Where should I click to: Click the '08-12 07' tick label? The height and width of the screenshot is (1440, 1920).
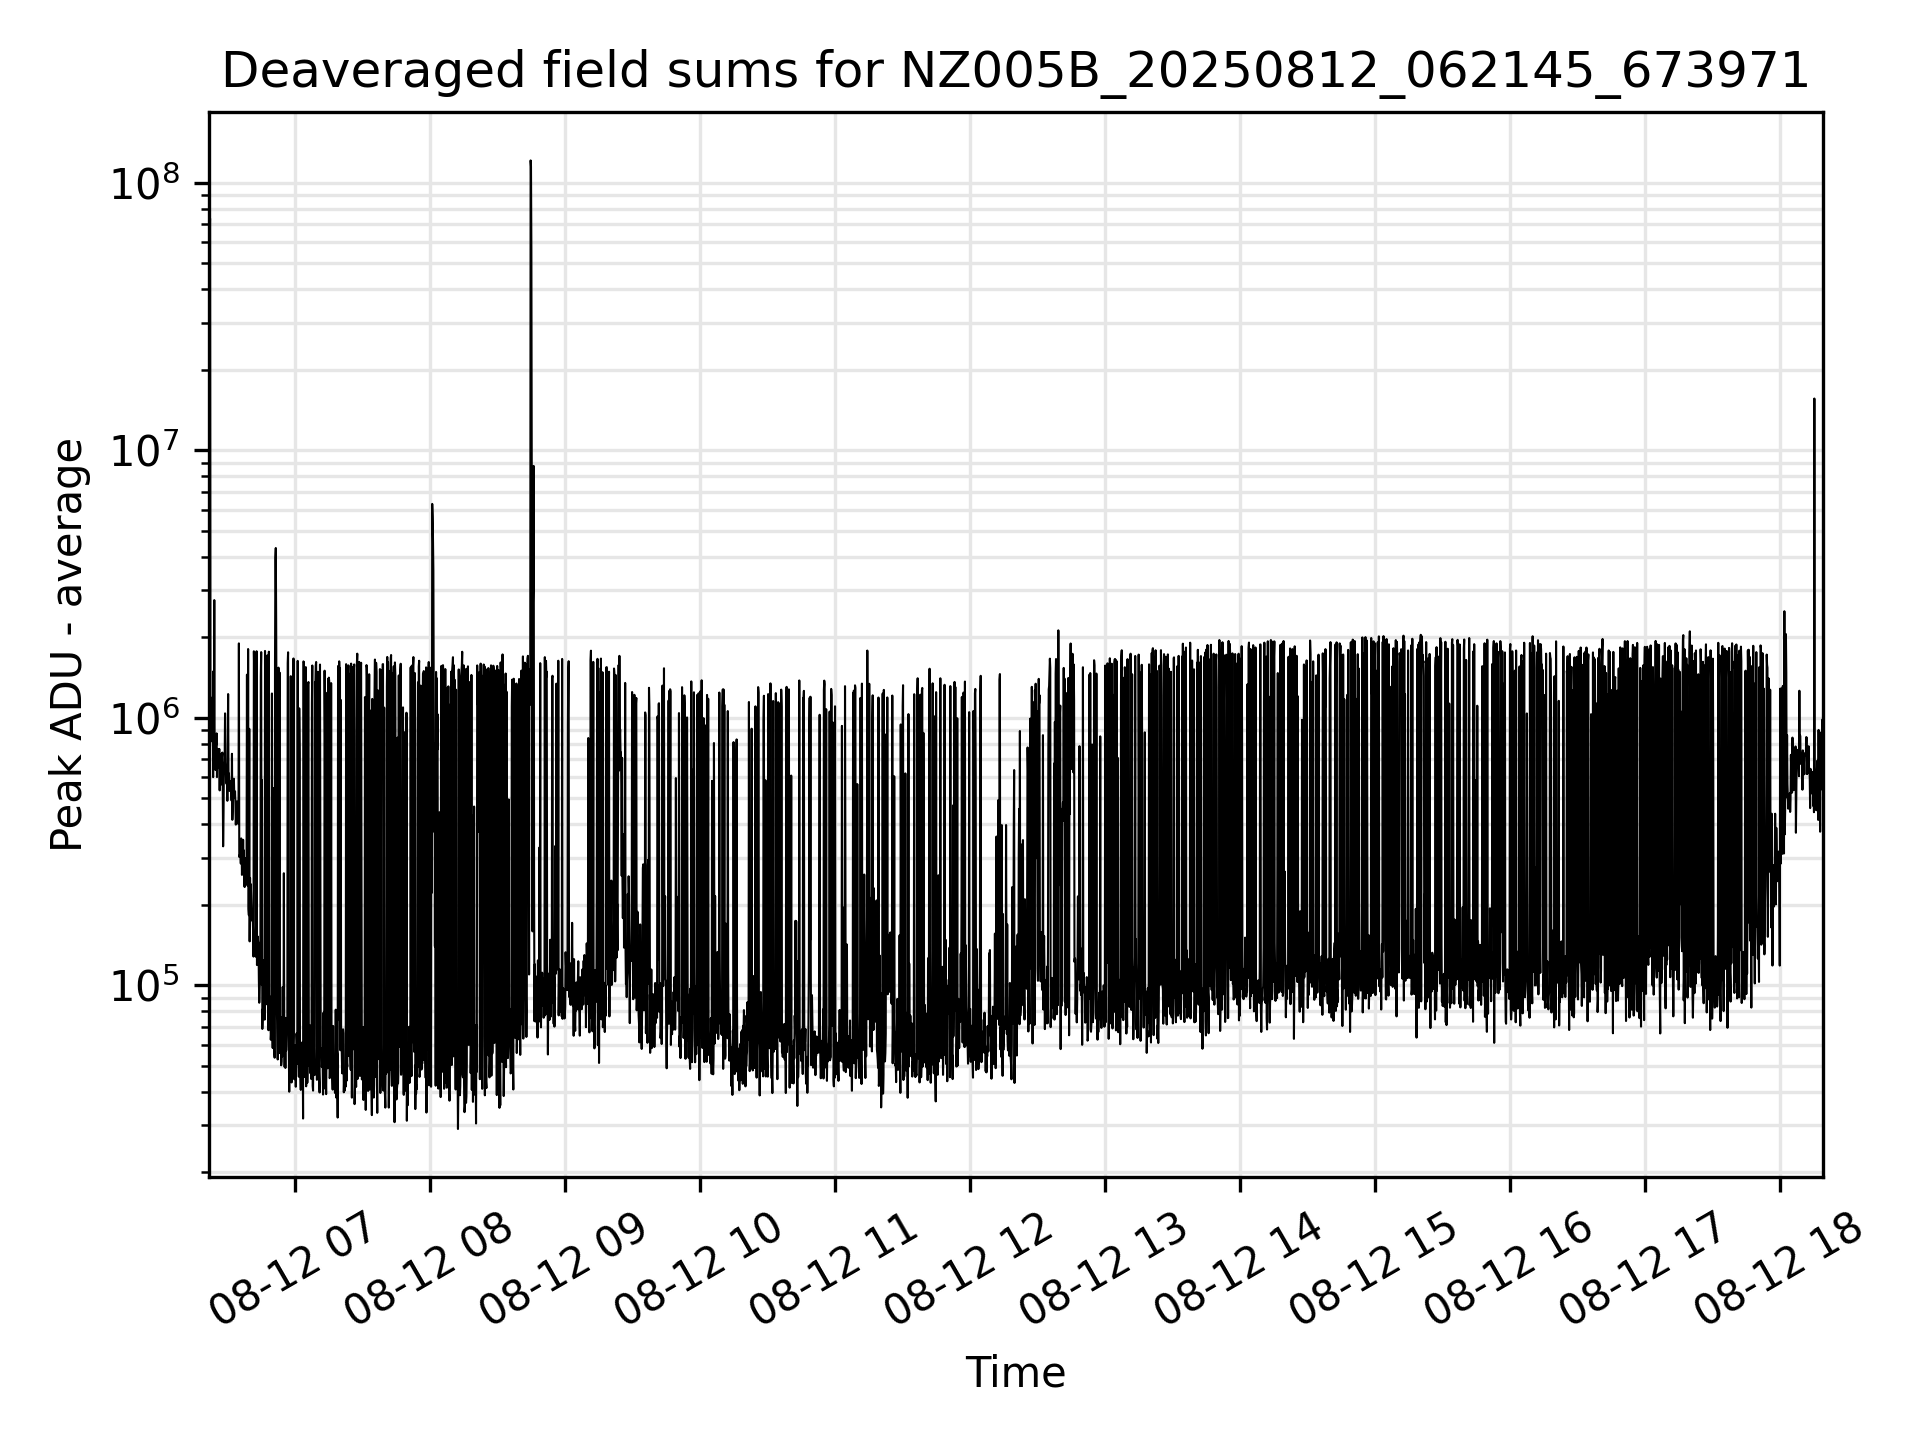coord(292,1267)
